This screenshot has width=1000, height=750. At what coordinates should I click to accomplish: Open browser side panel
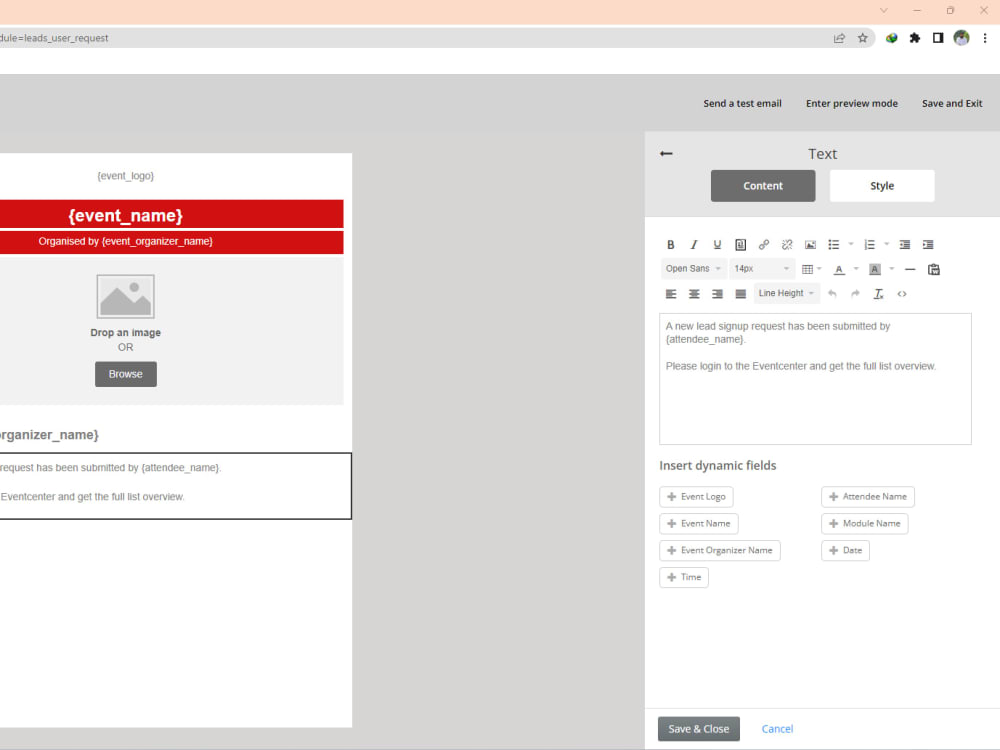coord(938,38)
